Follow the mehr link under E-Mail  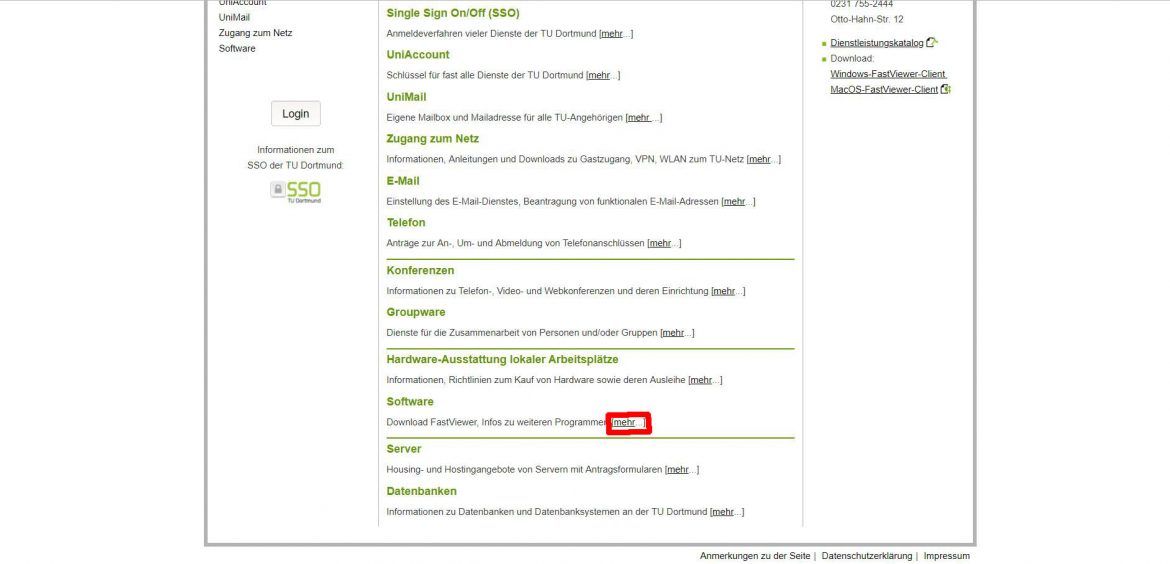(734, 201)
